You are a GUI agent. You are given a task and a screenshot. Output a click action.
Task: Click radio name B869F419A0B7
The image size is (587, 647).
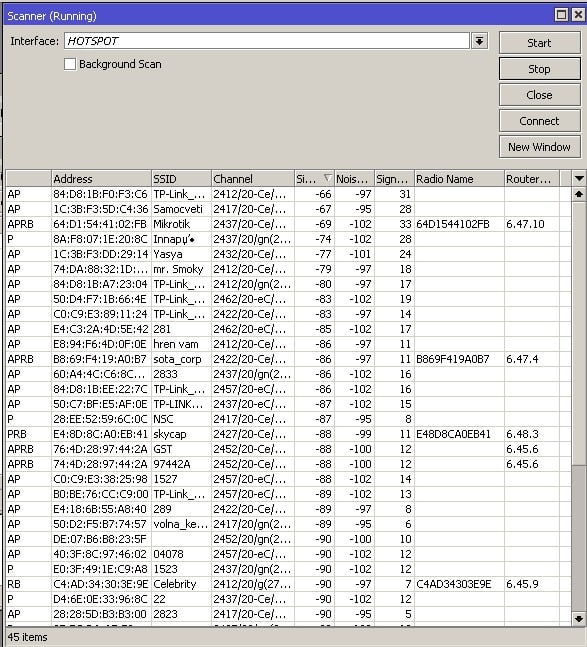[453, 359]
